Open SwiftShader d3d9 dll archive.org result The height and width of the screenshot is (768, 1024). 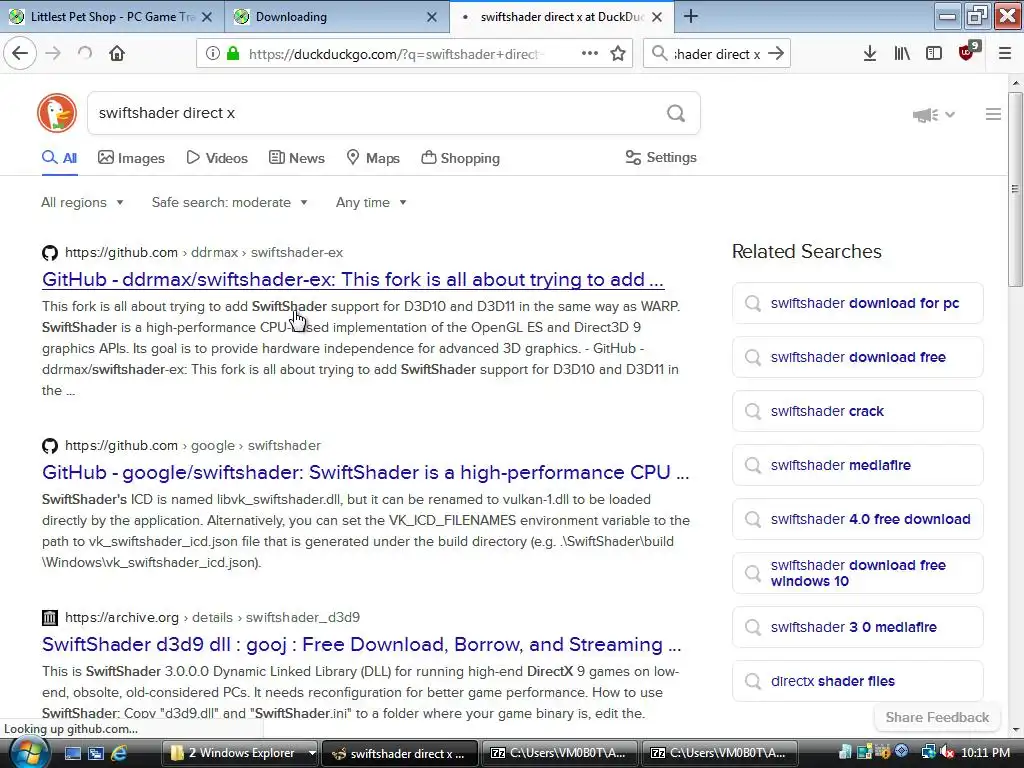(361, 645)
